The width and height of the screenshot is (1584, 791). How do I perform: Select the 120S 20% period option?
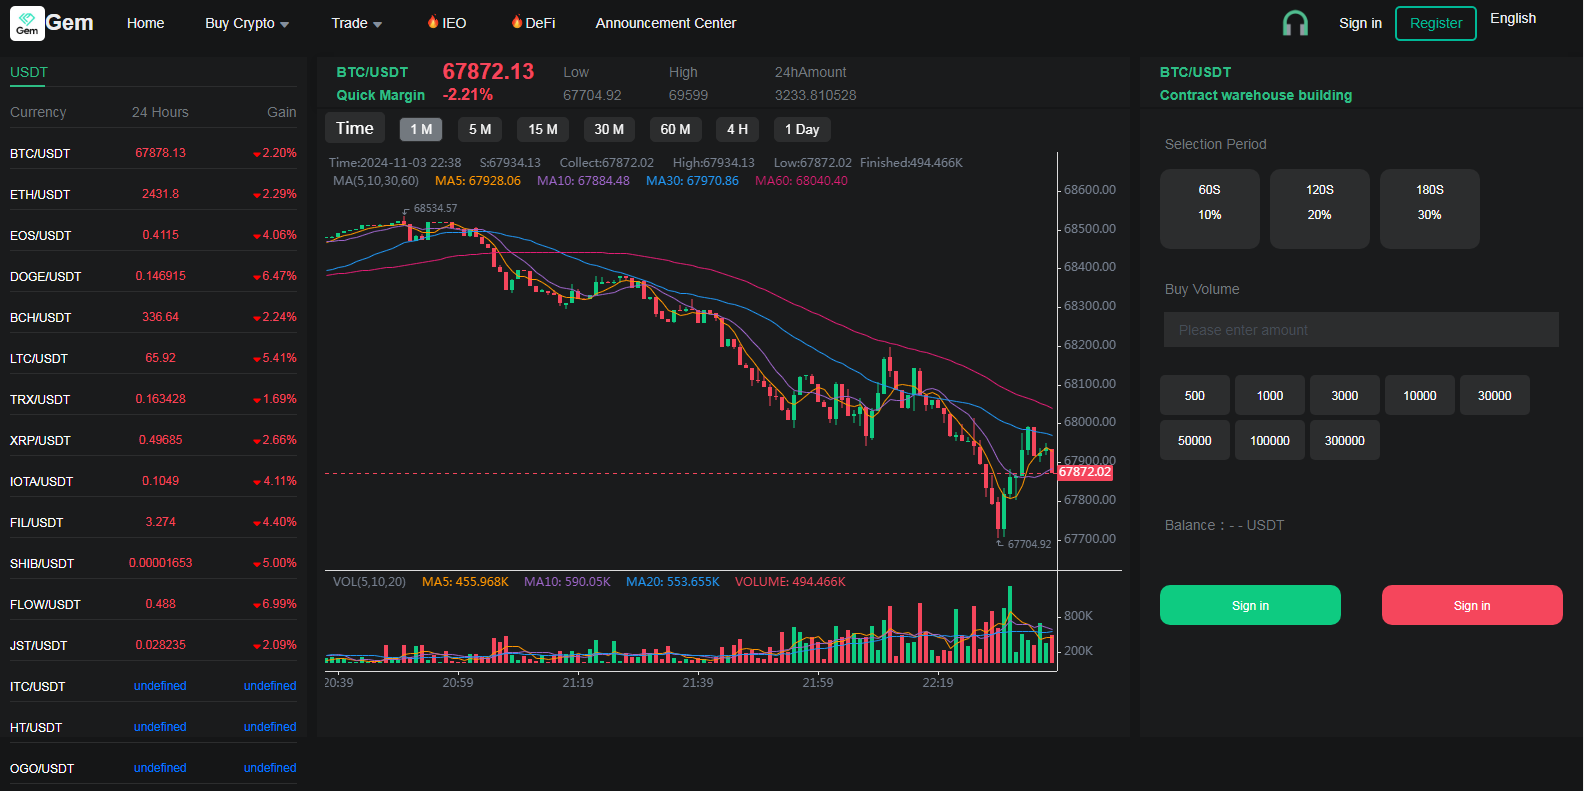click(x=1319, y=208)
